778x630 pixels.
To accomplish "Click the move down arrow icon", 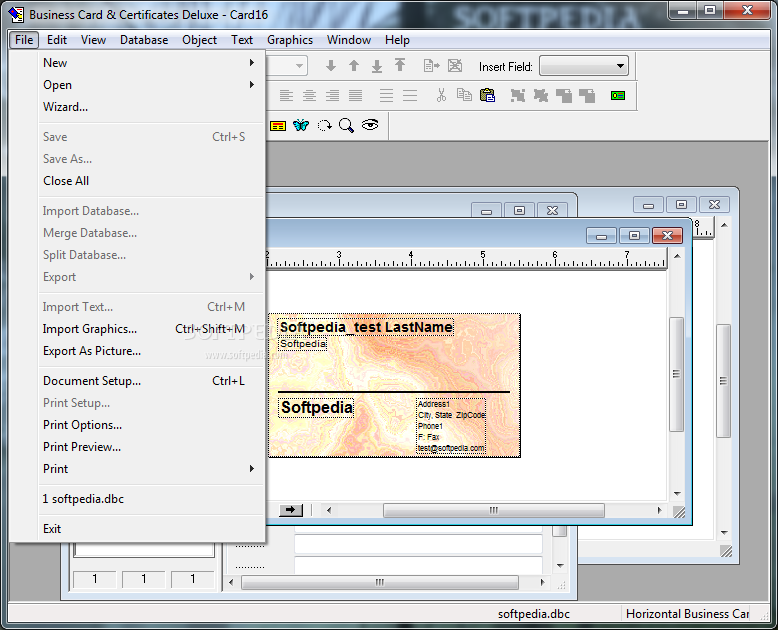I will click(331, 65).
